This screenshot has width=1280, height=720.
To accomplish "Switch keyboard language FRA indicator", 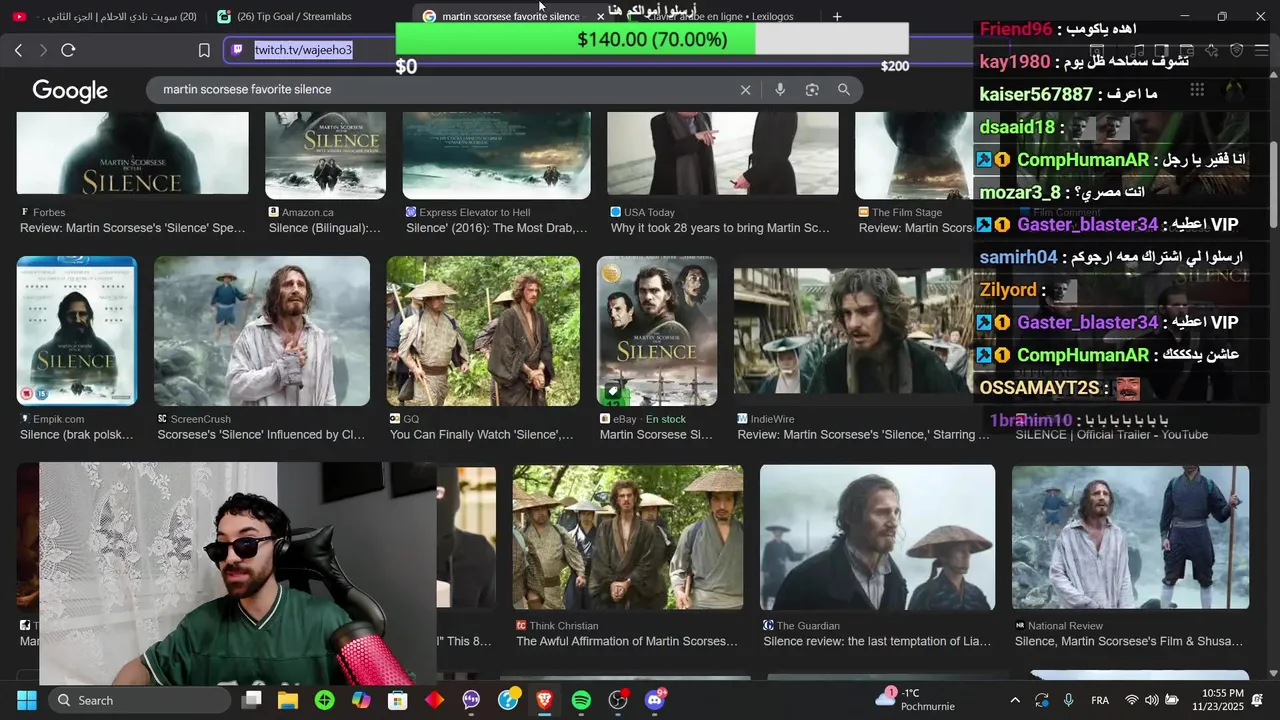I will (1100, 700).
